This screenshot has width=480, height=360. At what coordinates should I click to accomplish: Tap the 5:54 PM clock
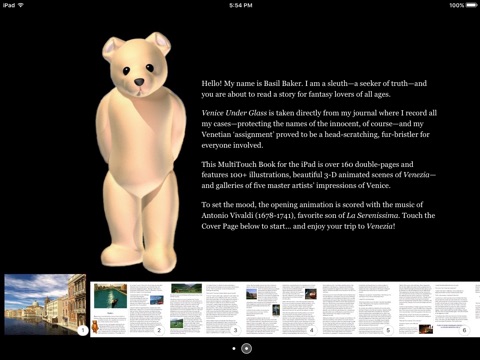pos(240,5)
